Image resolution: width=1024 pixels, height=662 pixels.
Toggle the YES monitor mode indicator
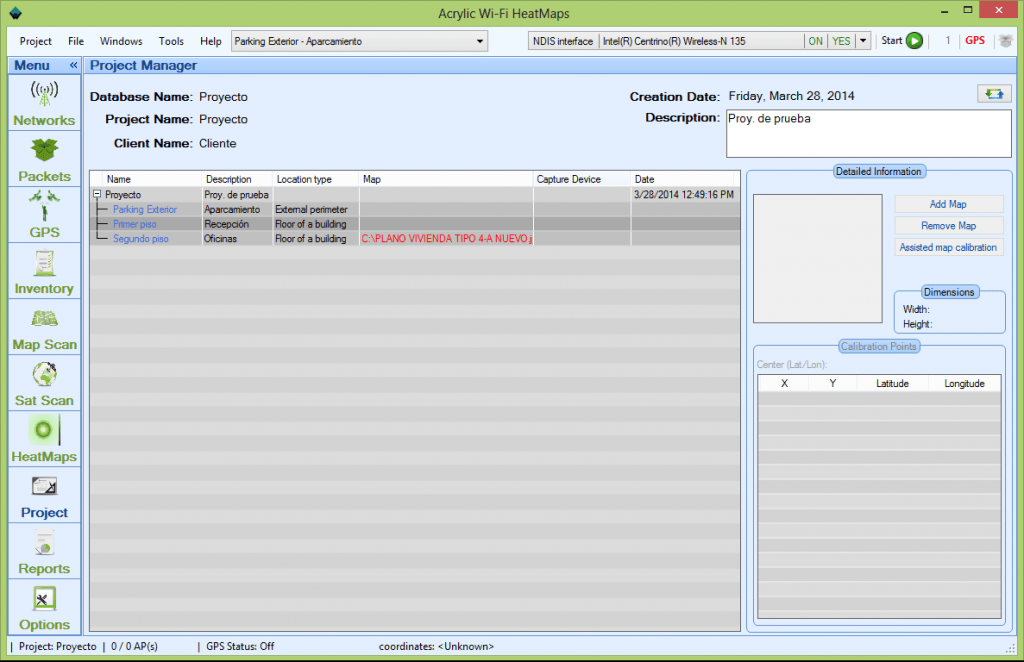(841, 41)
